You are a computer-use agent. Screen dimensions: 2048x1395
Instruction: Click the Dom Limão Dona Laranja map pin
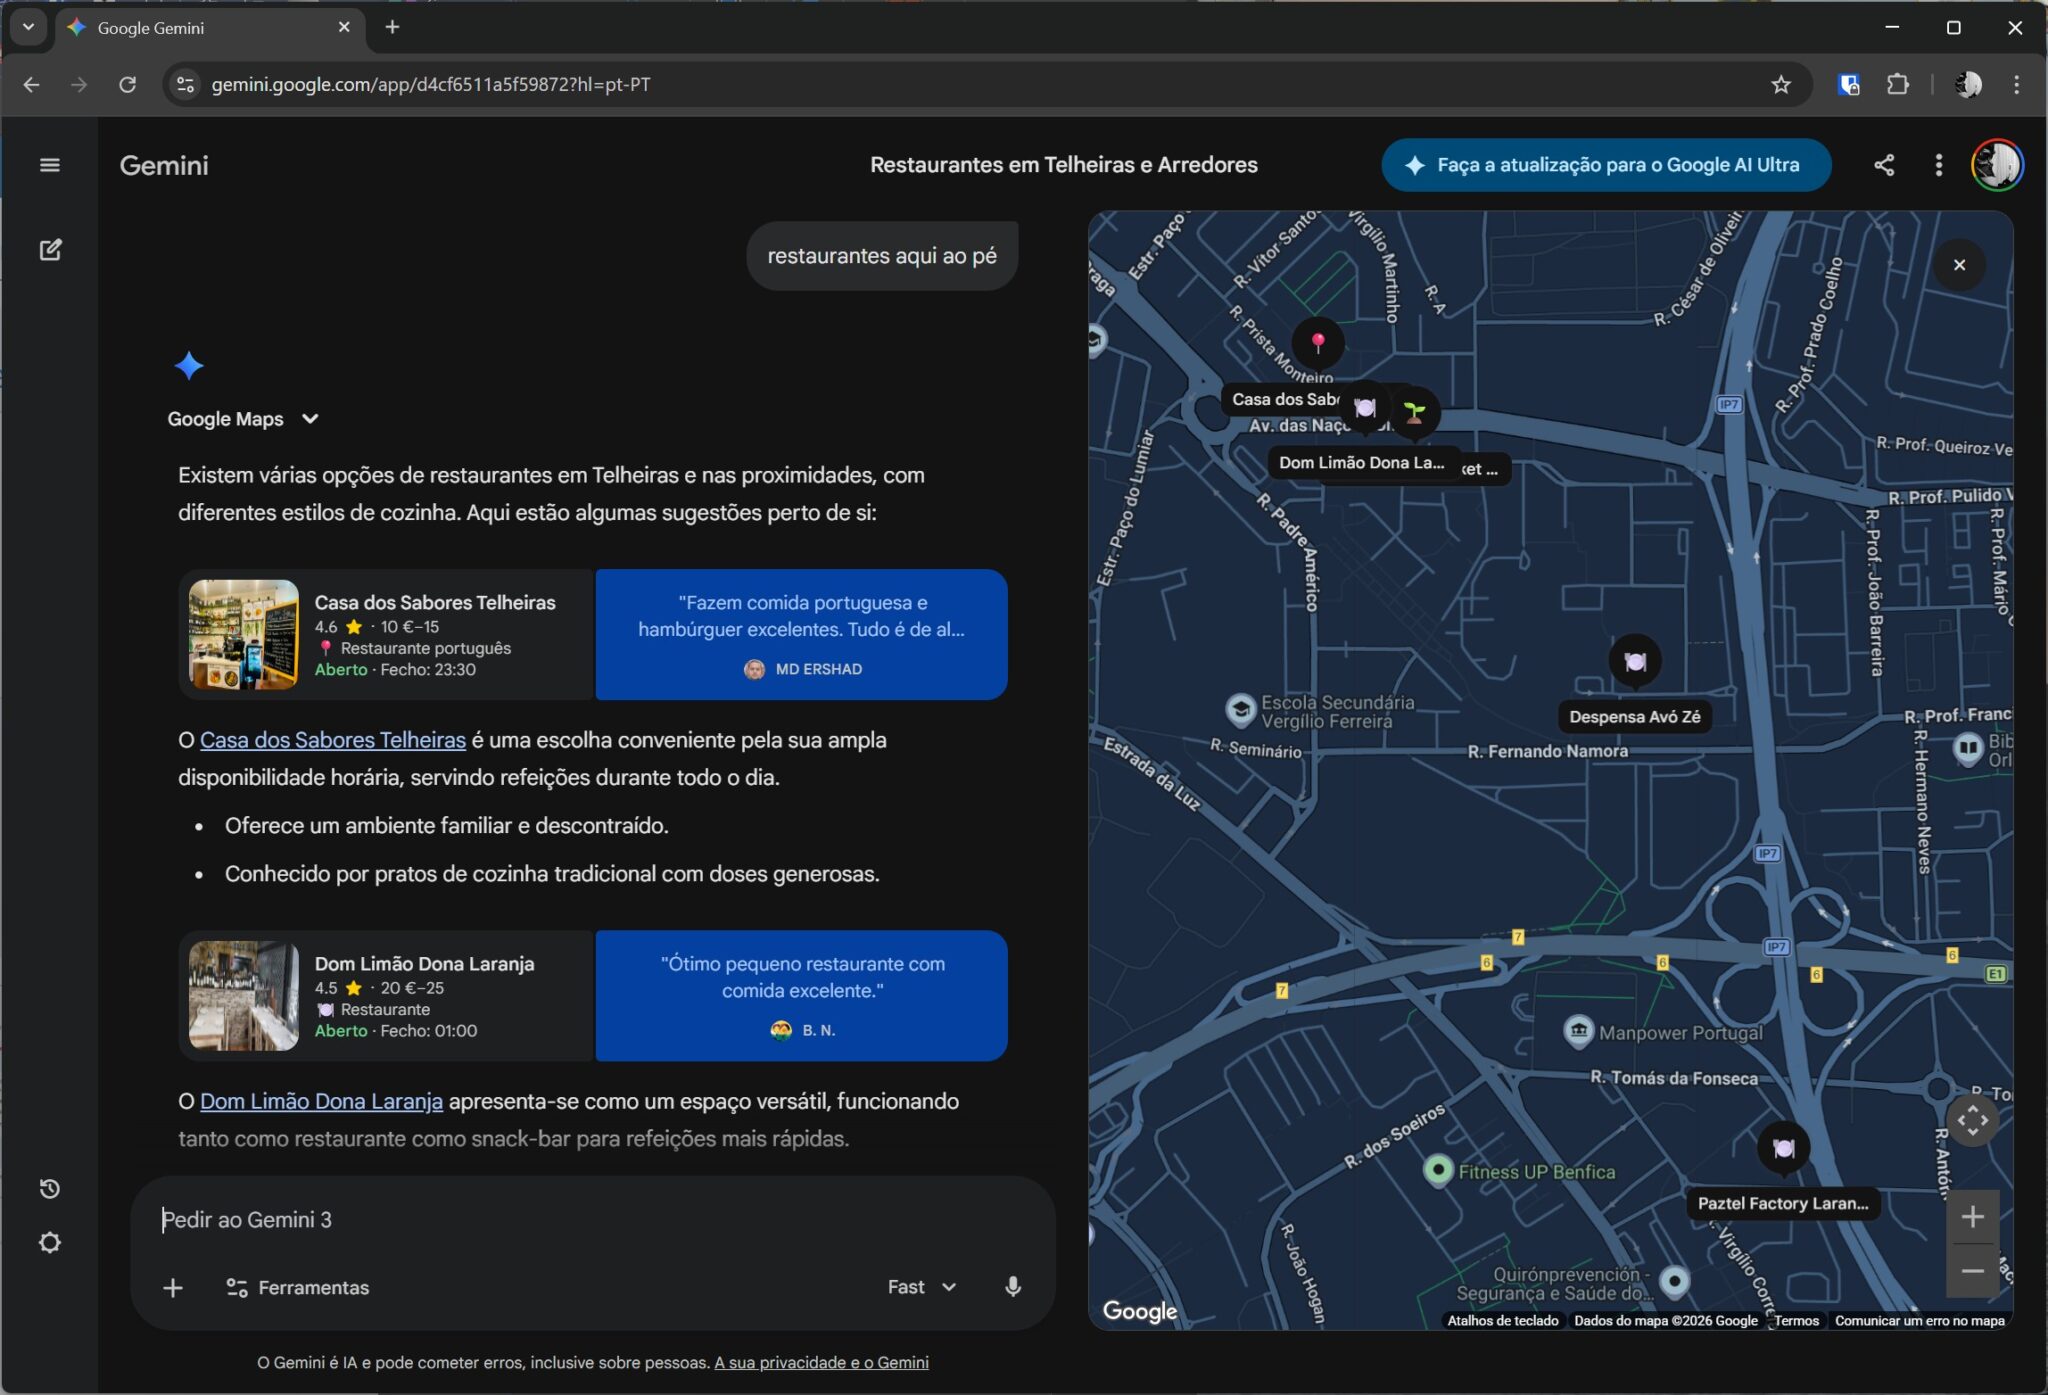[1365, 408]
